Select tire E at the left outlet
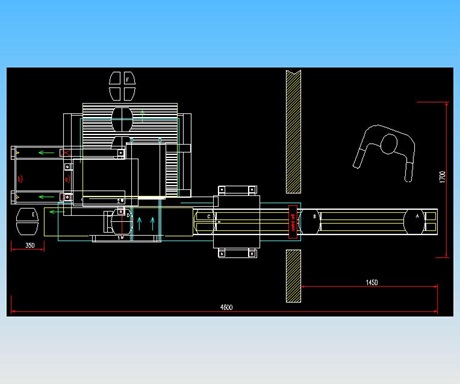This screenshot has width=460, height=384. [x=27, y=221]
